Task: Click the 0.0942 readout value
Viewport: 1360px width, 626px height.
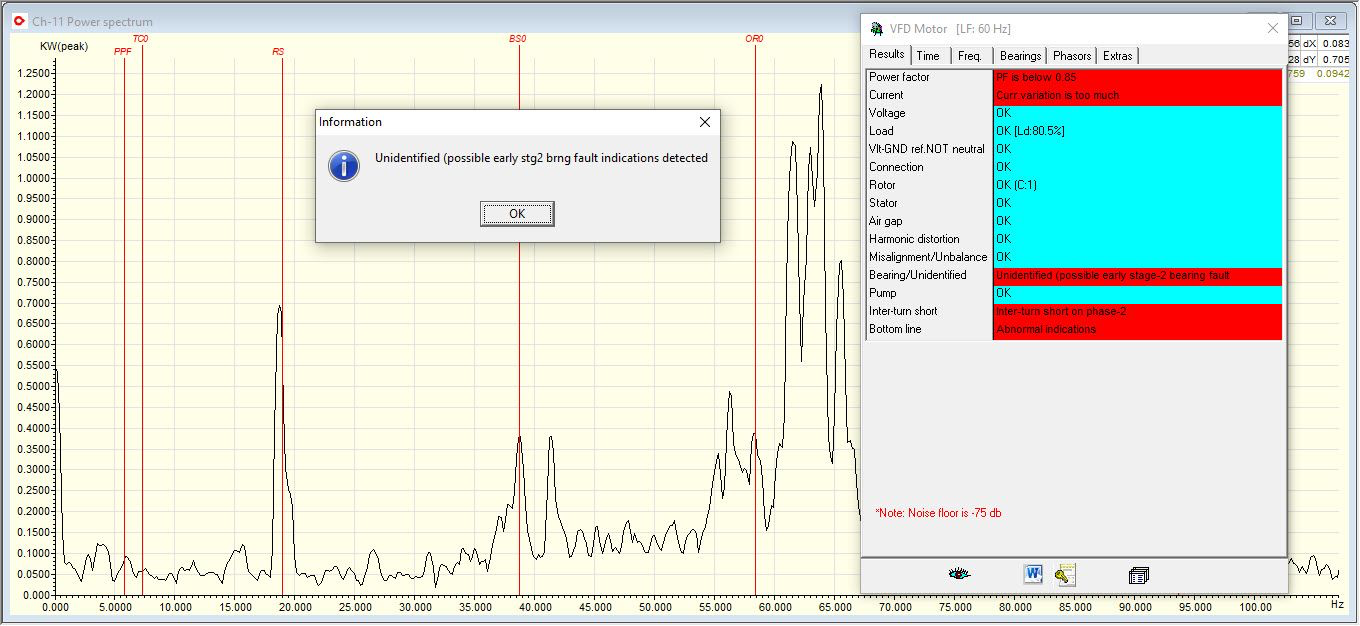Action: [x=1333, y=73]
